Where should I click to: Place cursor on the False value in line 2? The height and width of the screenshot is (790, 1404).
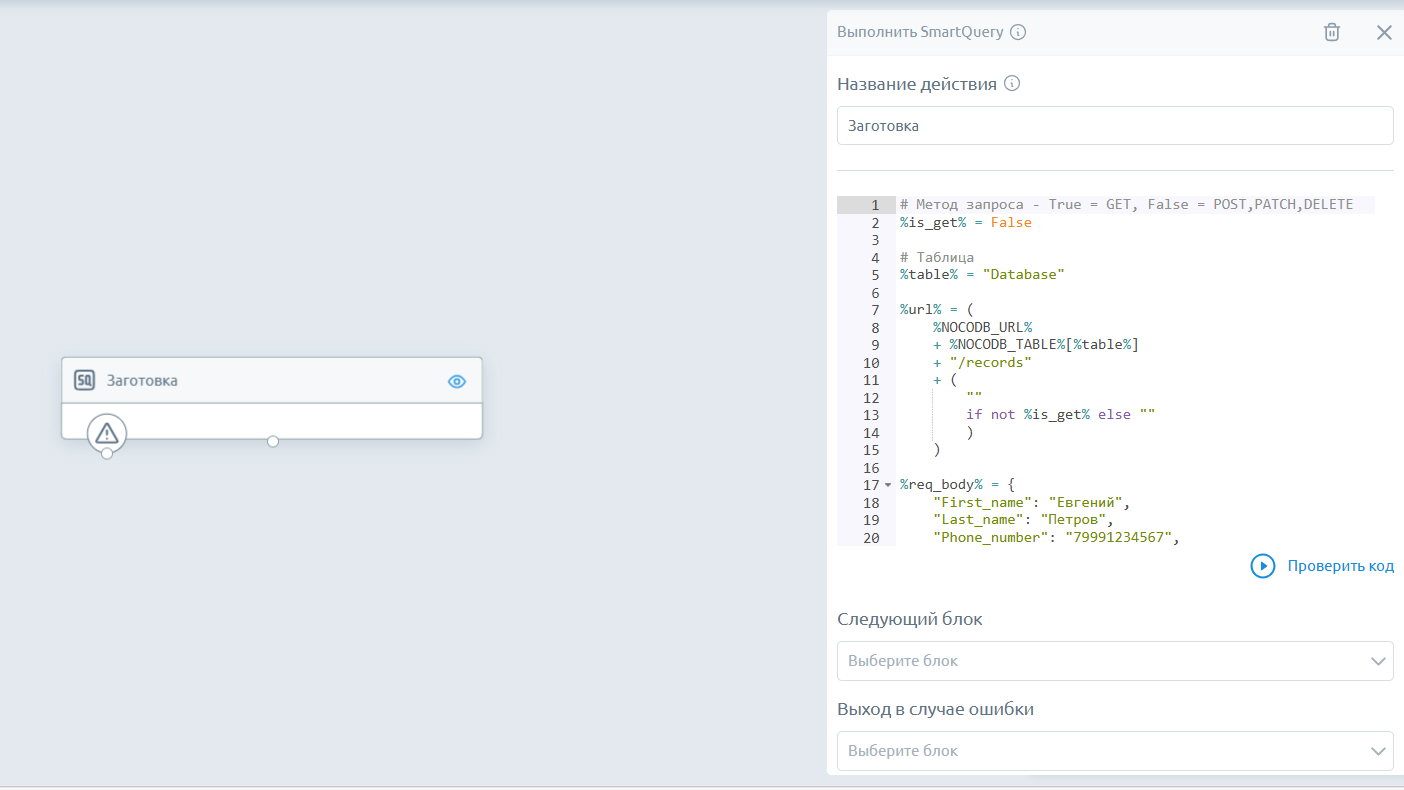pos(1011,223)
